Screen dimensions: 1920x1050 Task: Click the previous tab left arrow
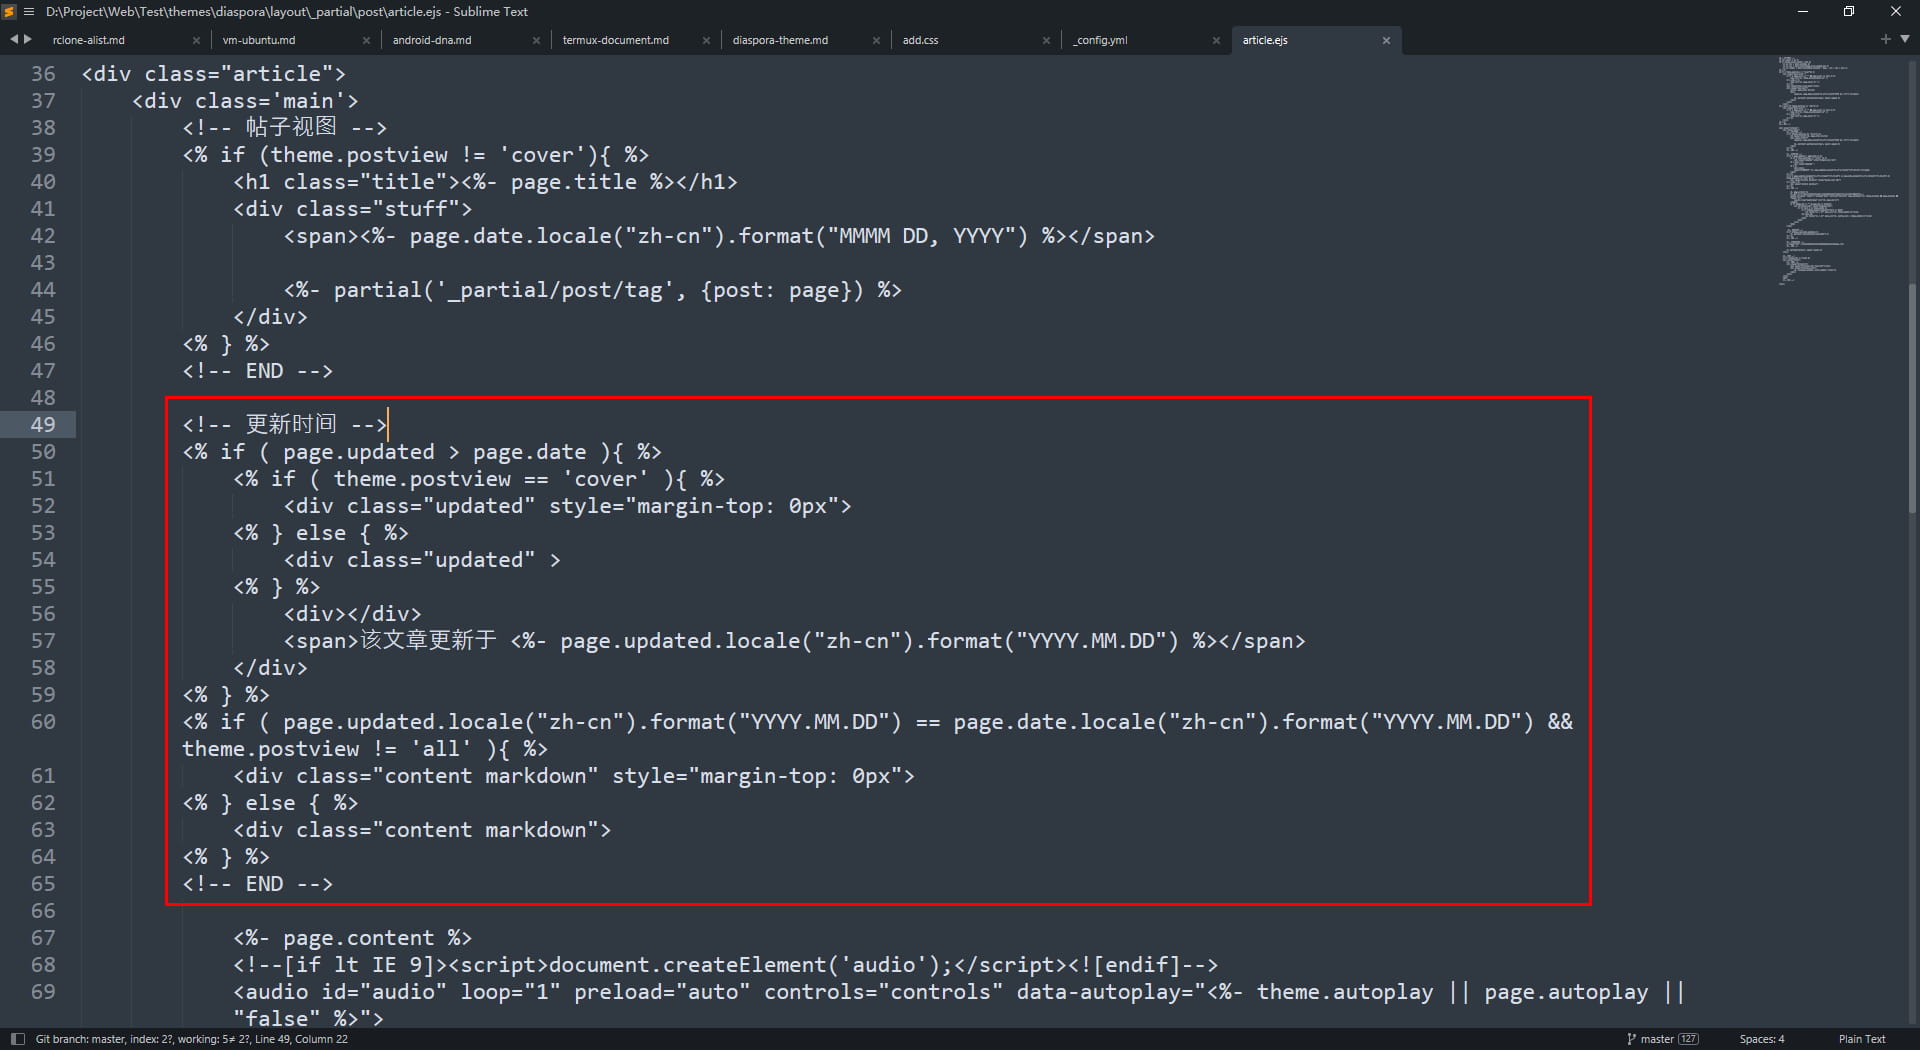coord(14,39)
